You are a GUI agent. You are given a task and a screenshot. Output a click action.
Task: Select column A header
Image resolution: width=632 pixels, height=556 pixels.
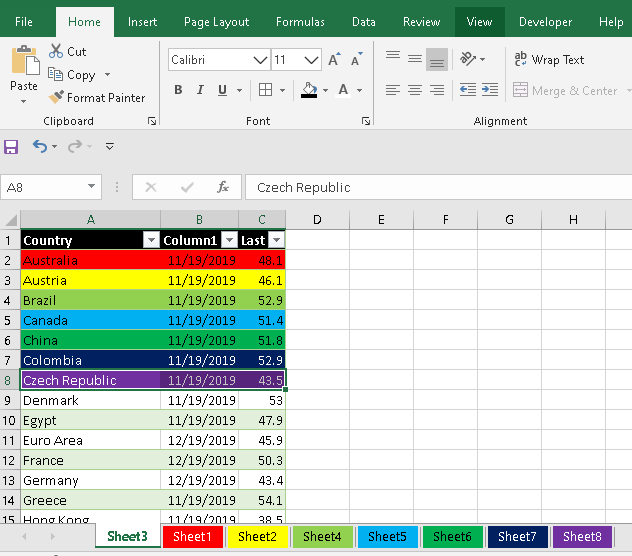[x=91, y=220]
